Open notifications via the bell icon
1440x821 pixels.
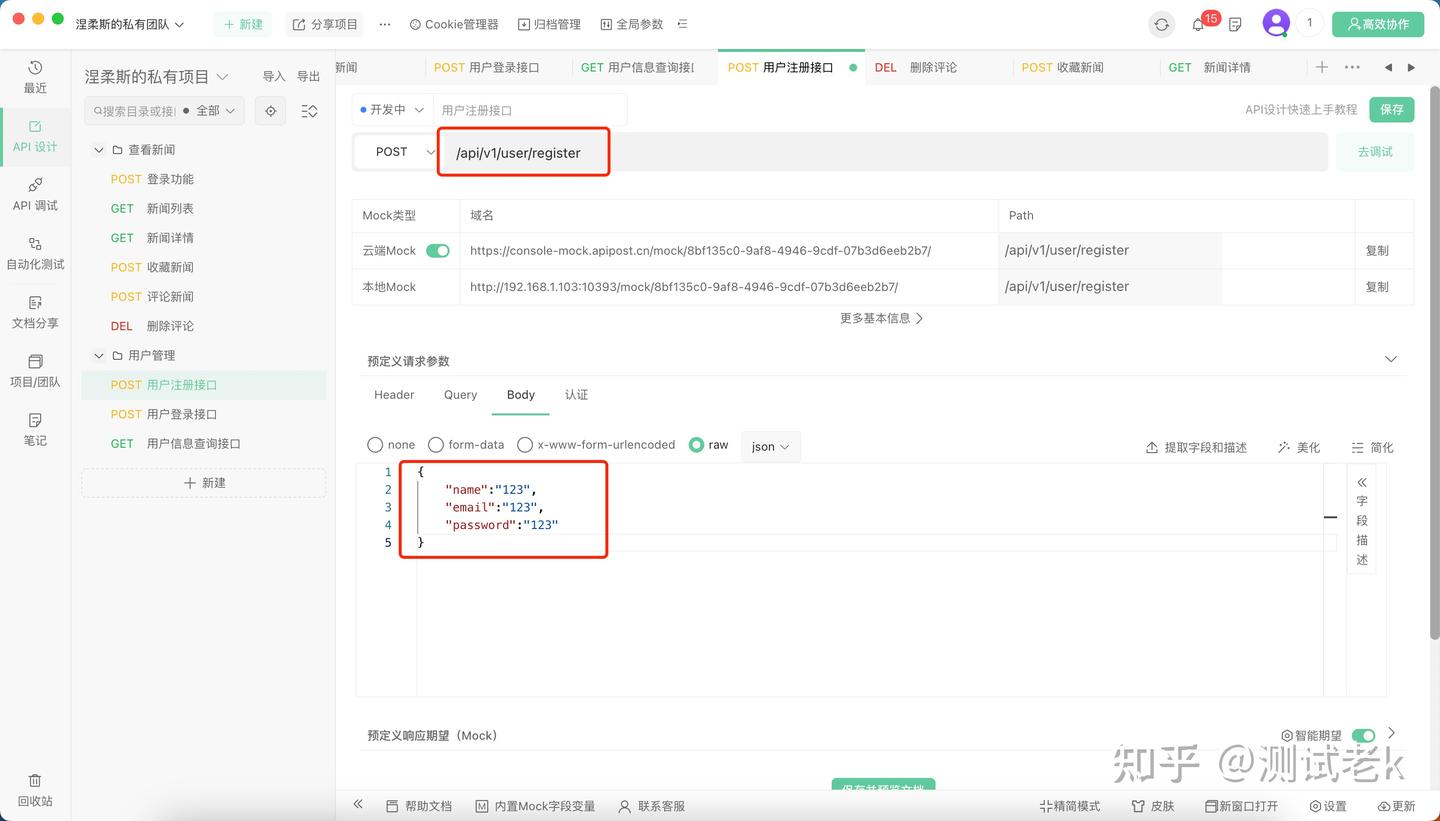pyautogui.click(x=1199, y=23)
